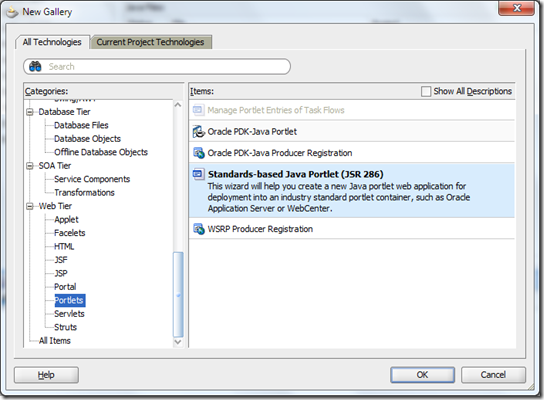Image resolution: width=544 pixels, height=400 pixels.
Task: Click the binoculars search icon
Action: point(35,66)
